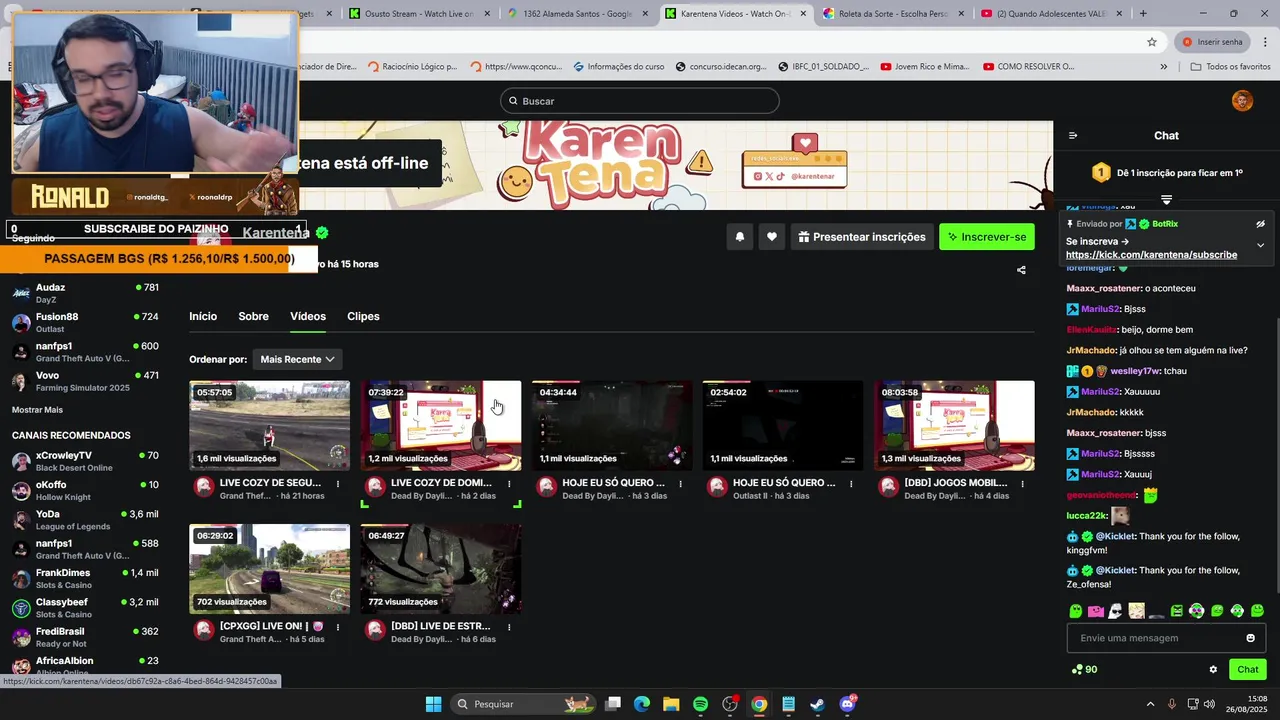
Task: Insert the sunglasses ghost emote
Action: [1116, 611]
